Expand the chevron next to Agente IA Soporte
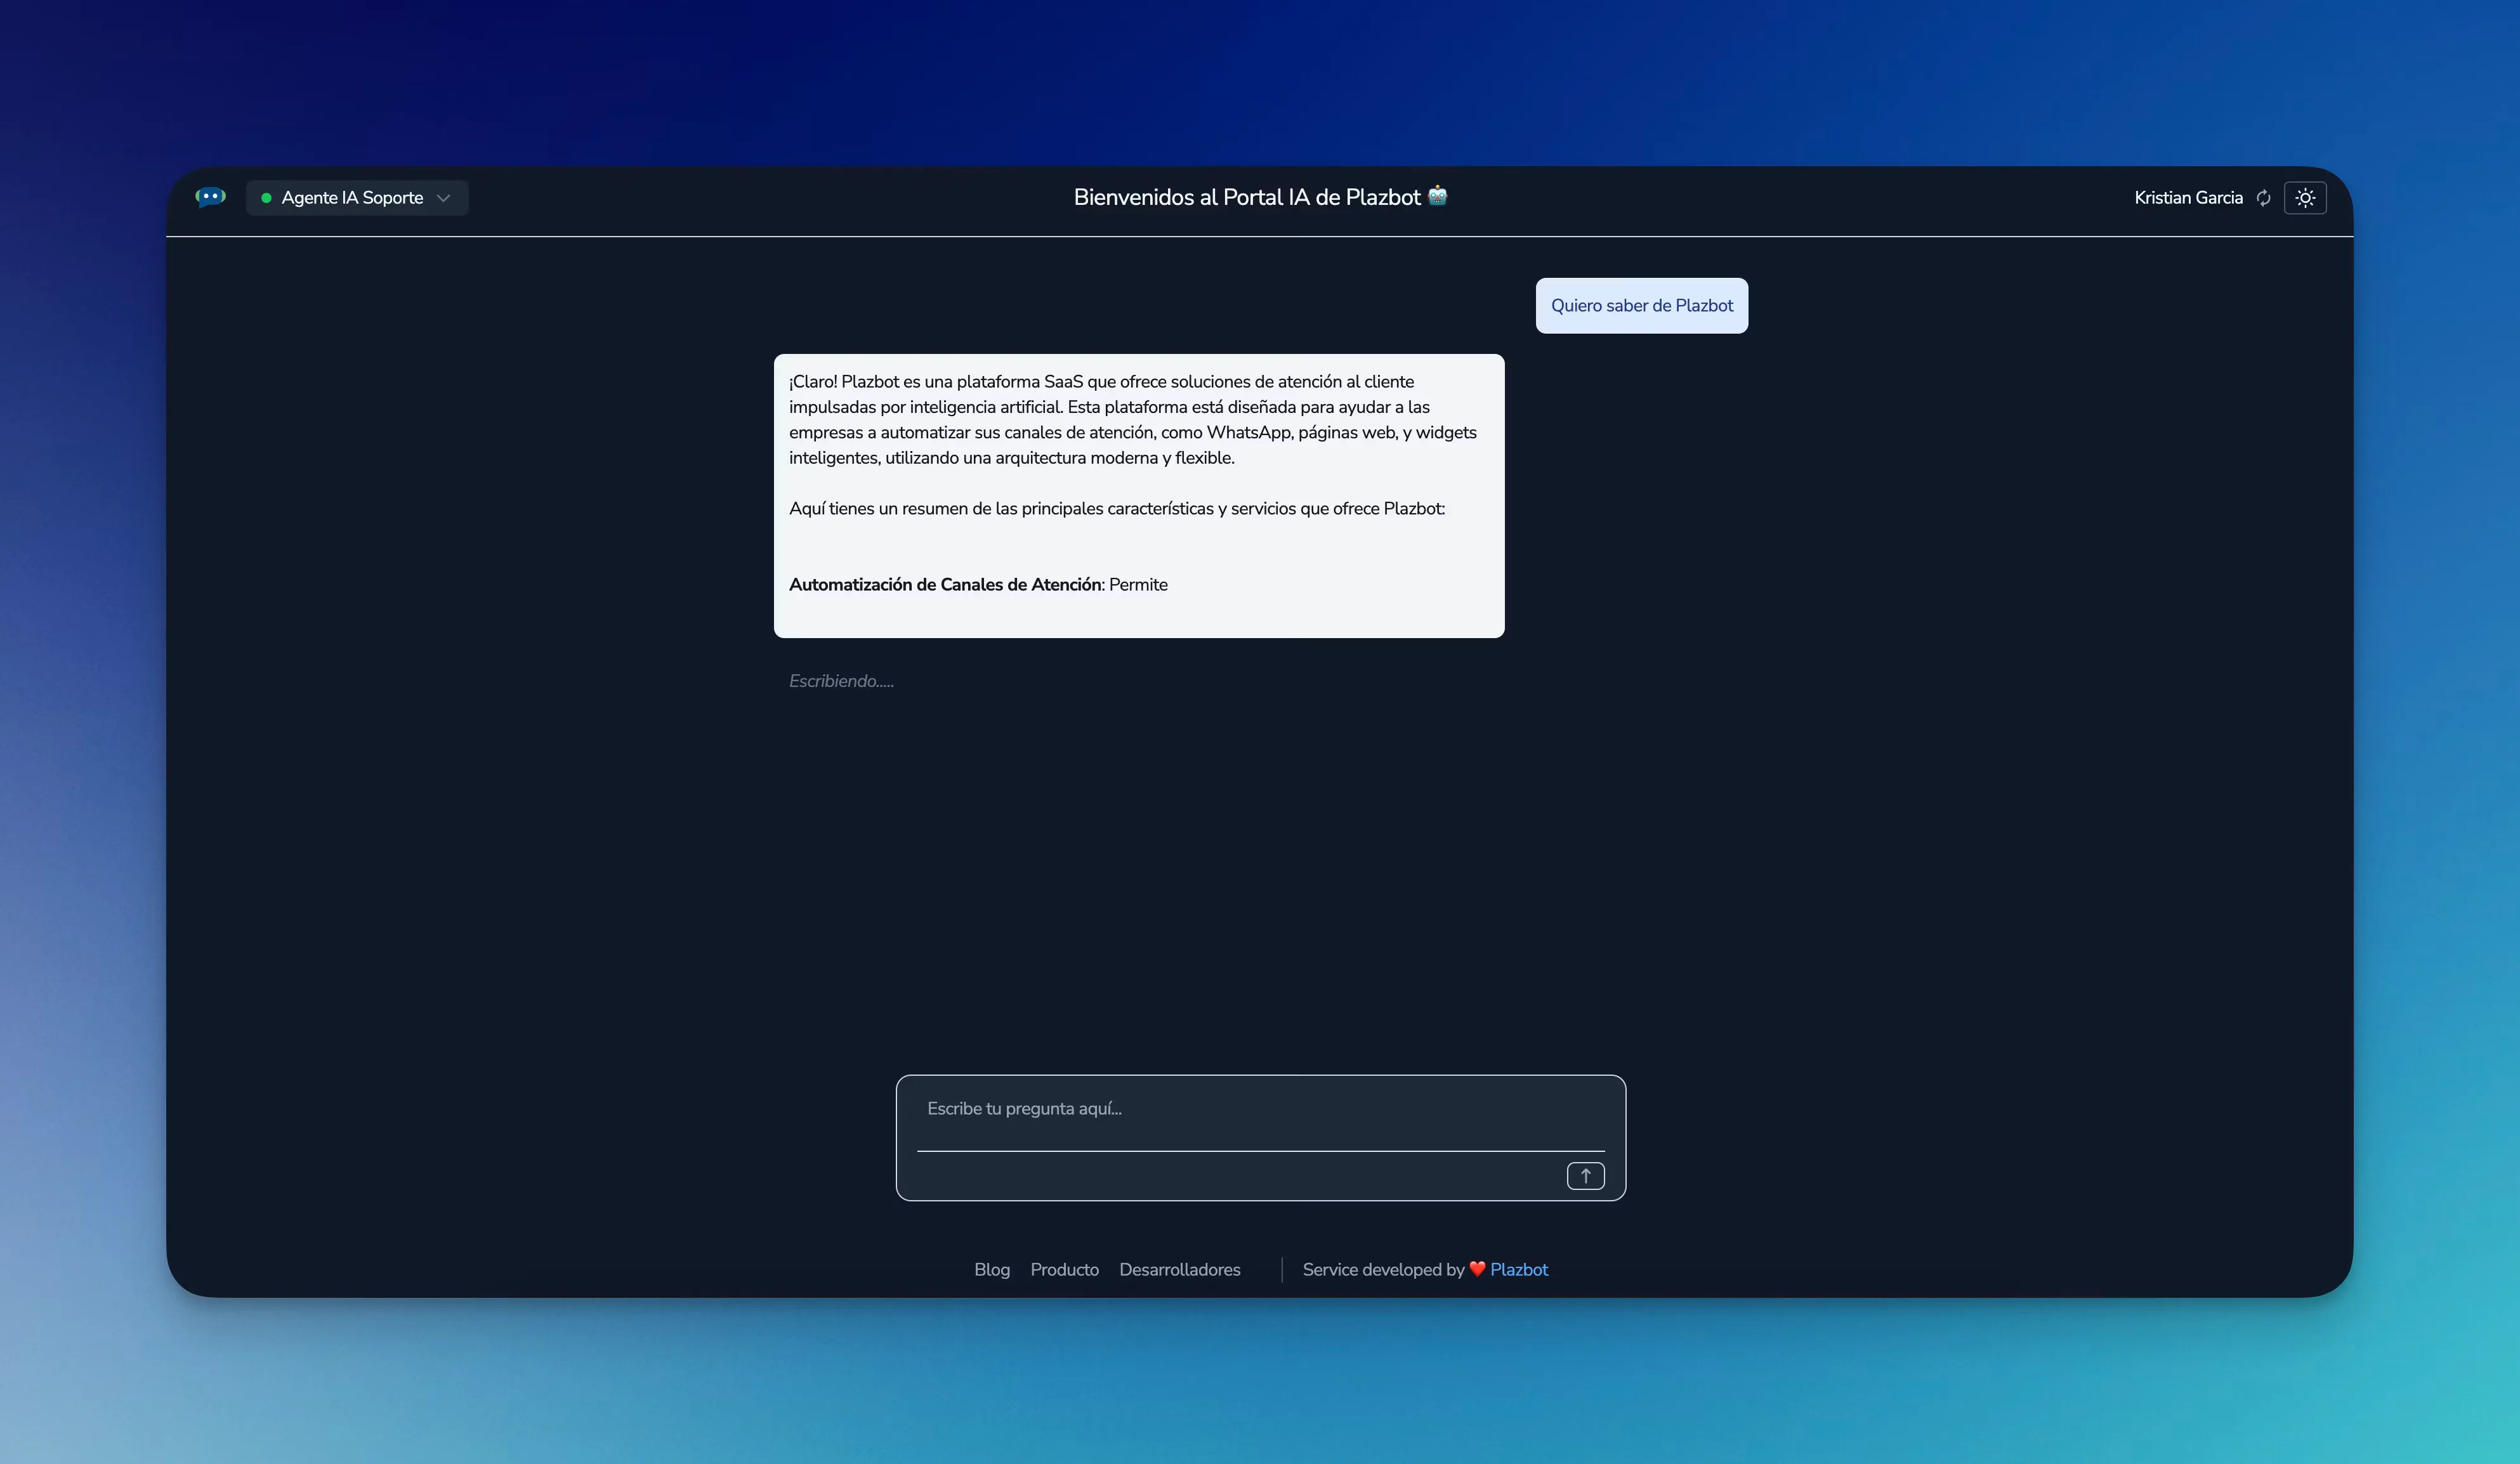This screenshot has width=2520, height=1464. point(444,198)
